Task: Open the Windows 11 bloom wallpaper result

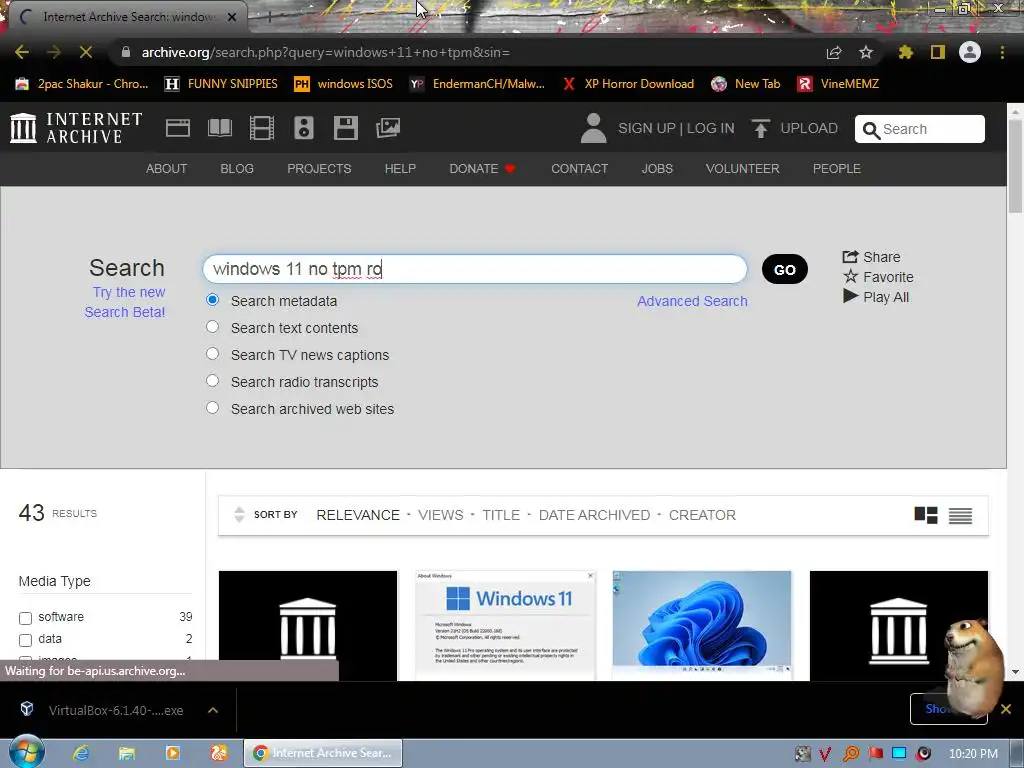Action: point(702,626)
